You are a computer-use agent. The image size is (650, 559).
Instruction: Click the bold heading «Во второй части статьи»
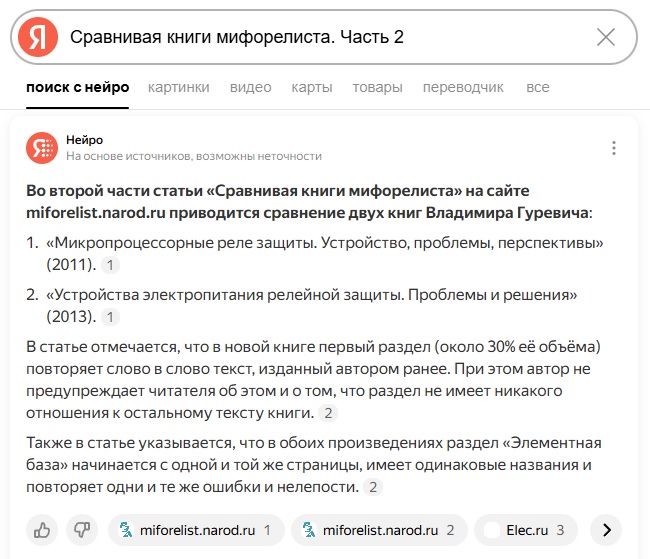309,202
